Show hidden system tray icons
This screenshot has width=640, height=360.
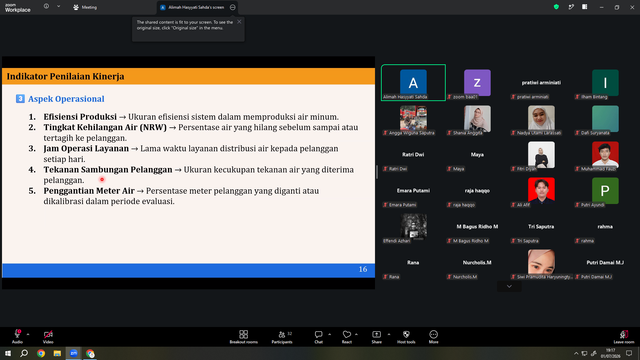tap(576, 353)
